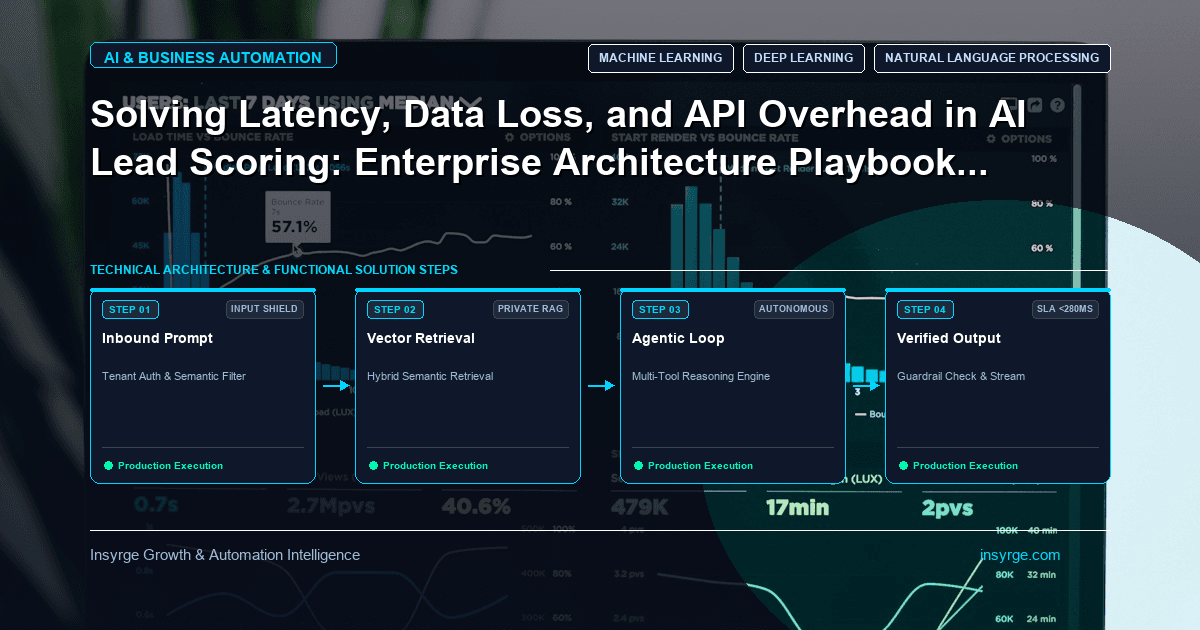Click green status dot in Inbound Prompt card

point(108,465)
